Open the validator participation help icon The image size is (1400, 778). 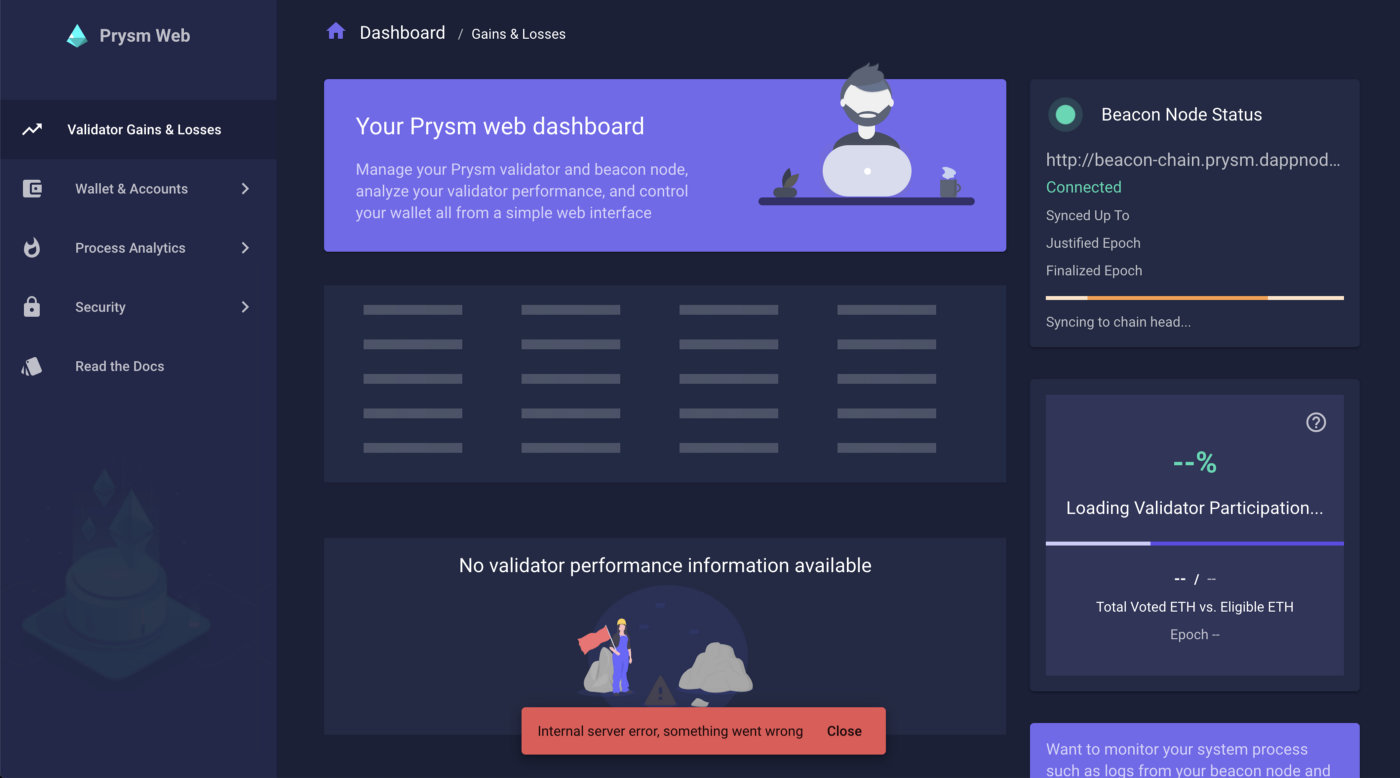coord(1316,422)
